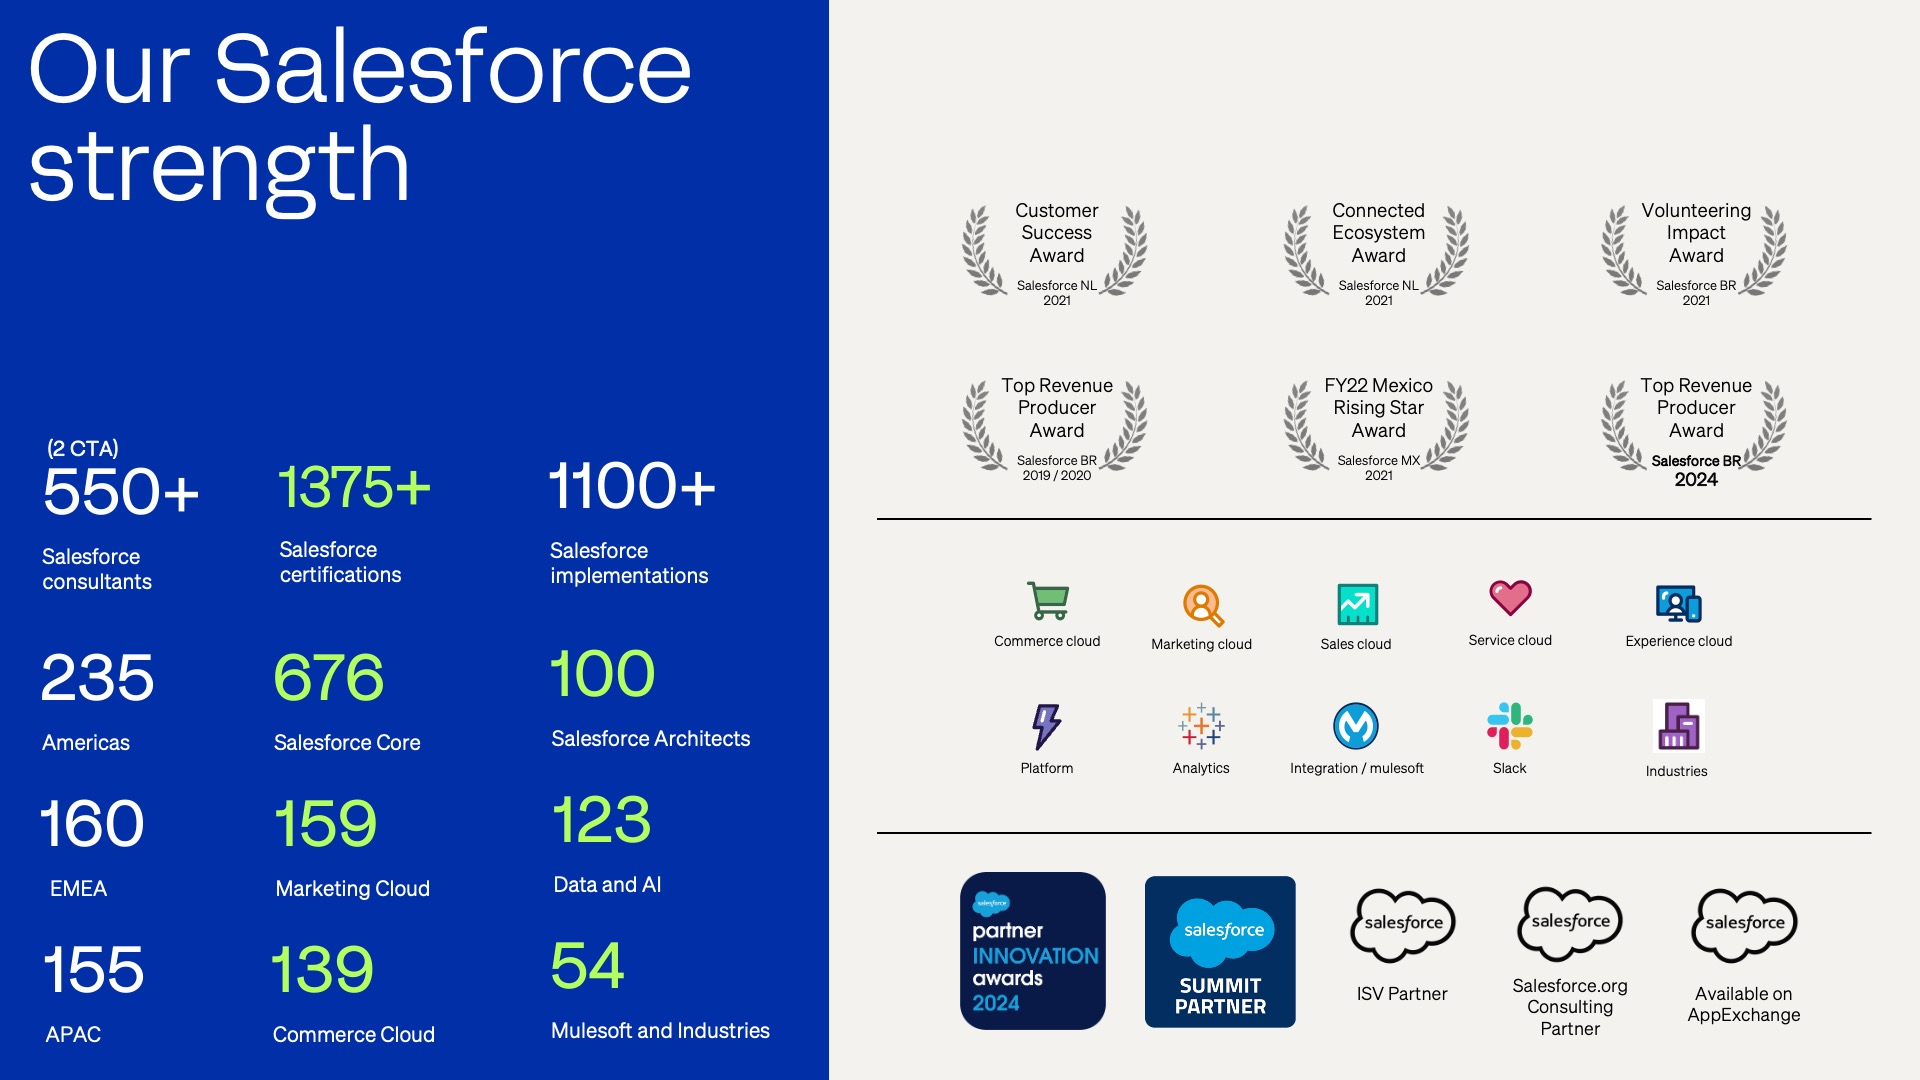Click the Partner Innovation Awards 2024 badge
The image size is (1920, 1080).
[x=1033, y=951]
